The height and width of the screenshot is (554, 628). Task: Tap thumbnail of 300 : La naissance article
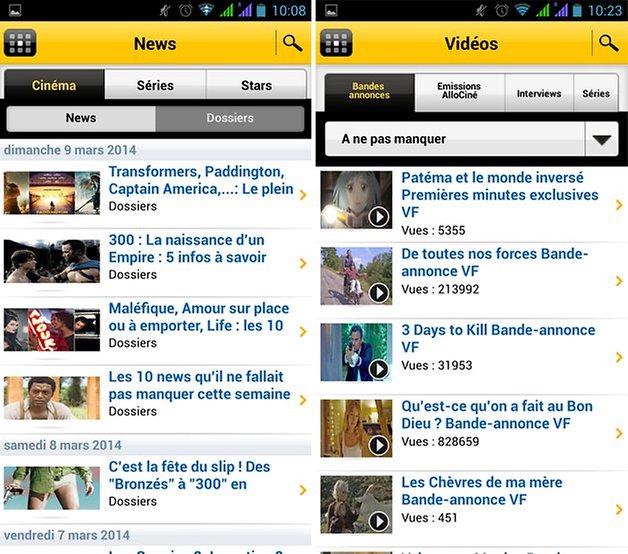click(52, 261)
